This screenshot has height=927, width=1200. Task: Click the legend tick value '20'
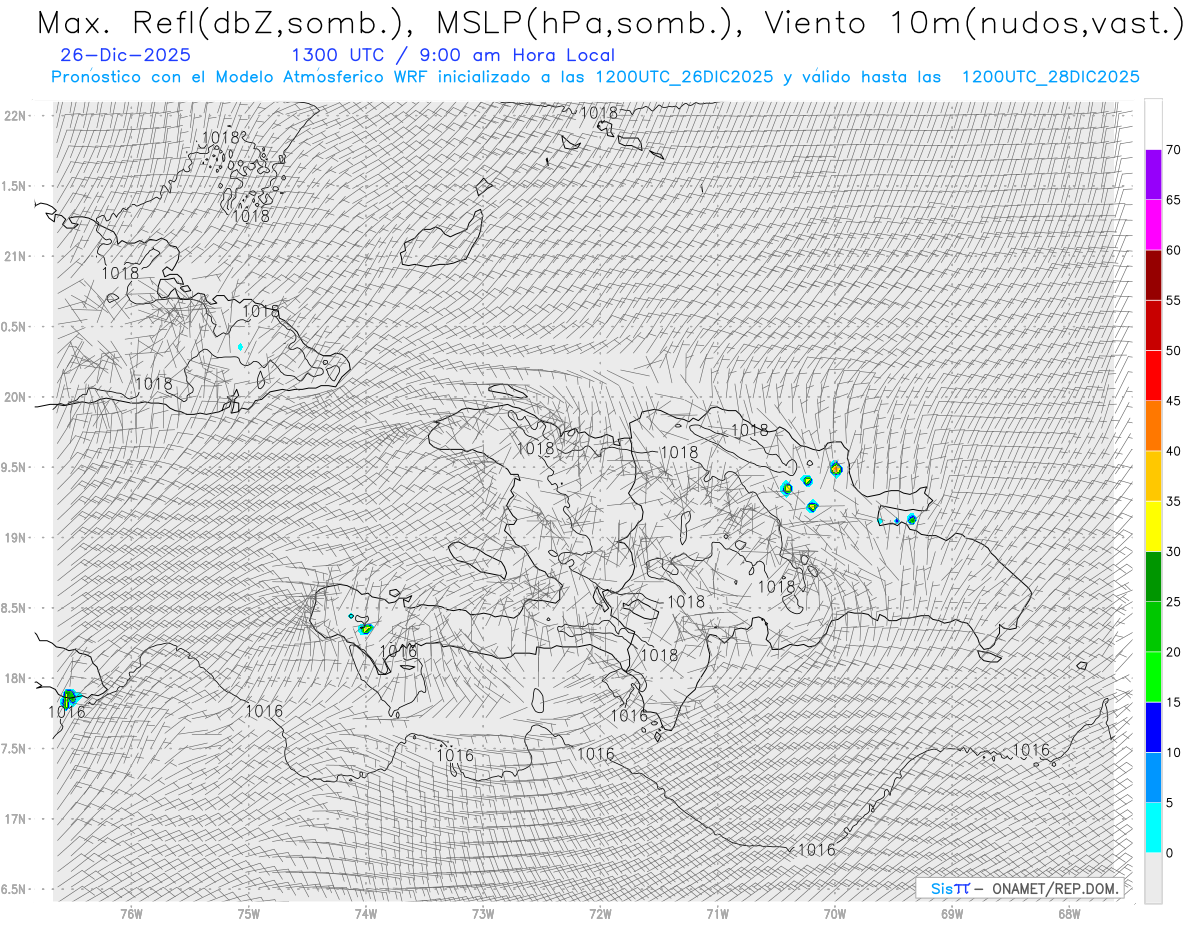tap(1173, 652)
